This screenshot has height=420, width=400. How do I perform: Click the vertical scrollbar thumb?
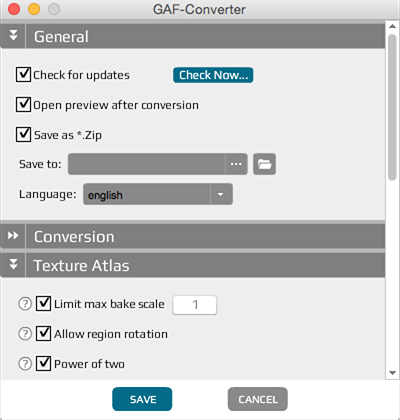pyautogui.click(x=392, y=107)
